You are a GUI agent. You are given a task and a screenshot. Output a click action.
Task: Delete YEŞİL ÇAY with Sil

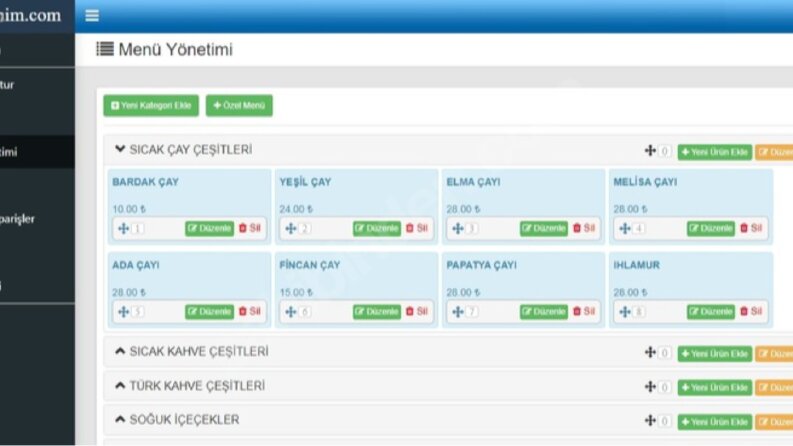(x=417, y=228)
